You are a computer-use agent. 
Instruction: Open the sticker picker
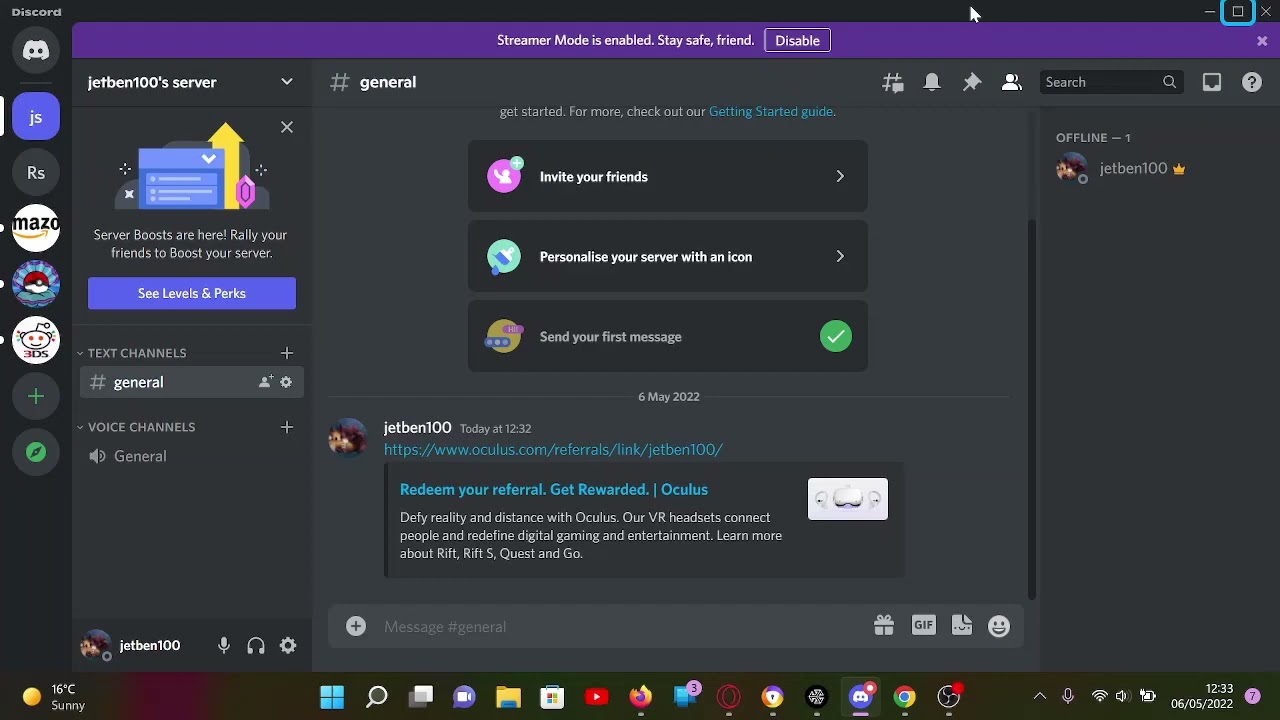coord(962,626)
